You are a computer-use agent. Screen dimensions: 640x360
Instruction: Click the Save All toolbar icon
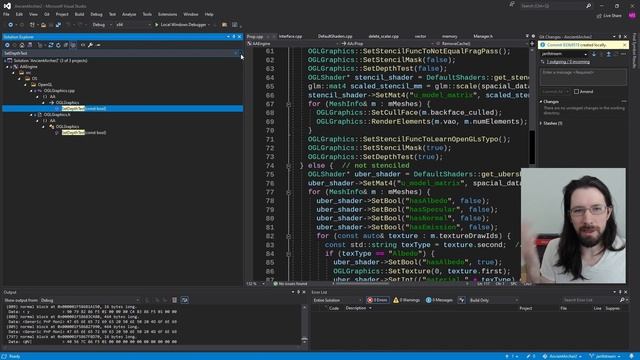[58, 25]
